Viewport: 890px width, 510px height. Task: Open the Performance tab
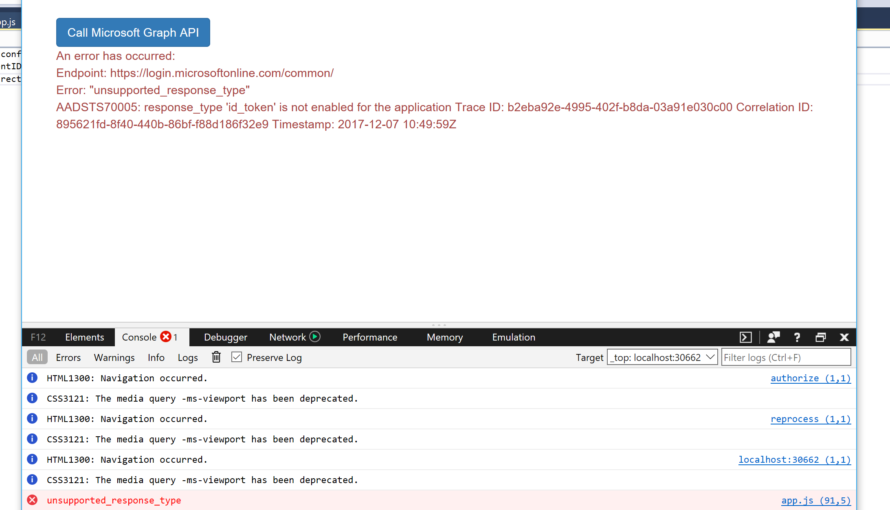click(x=370, y=337)
